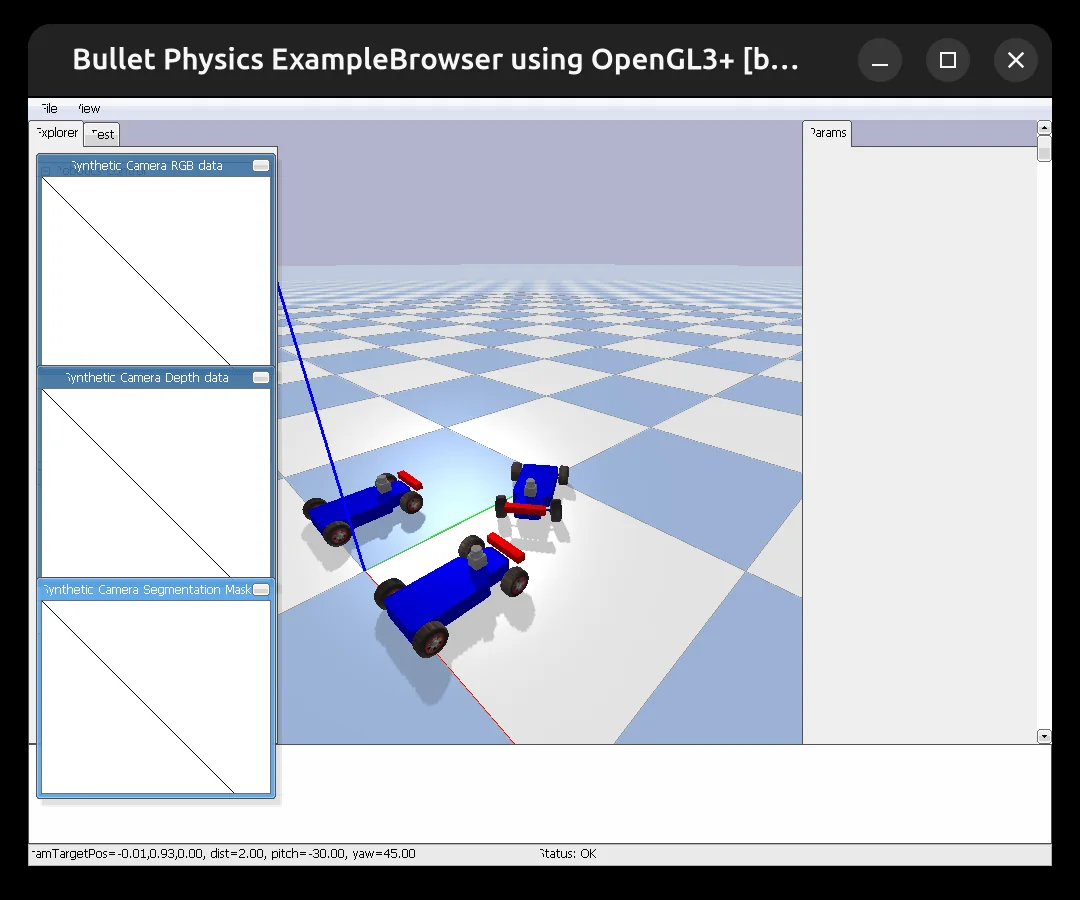Click the Depth data camera preview image
The image size is (1080, 900).
point(156,483)
